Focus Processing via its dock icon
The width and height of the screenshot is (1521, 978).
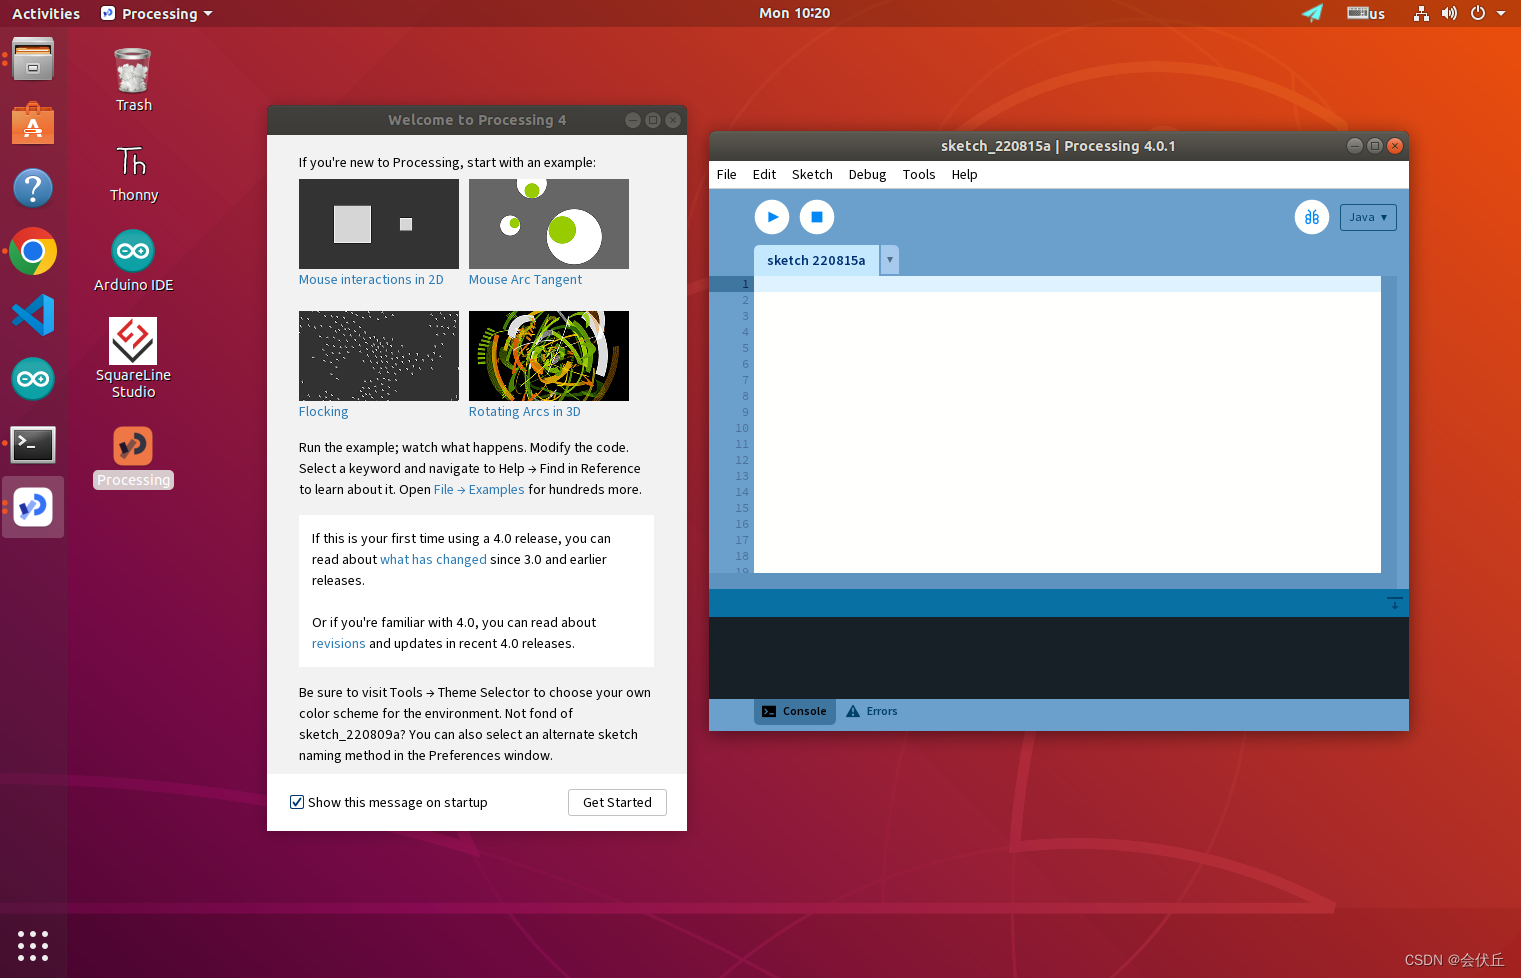coord(33,507)
